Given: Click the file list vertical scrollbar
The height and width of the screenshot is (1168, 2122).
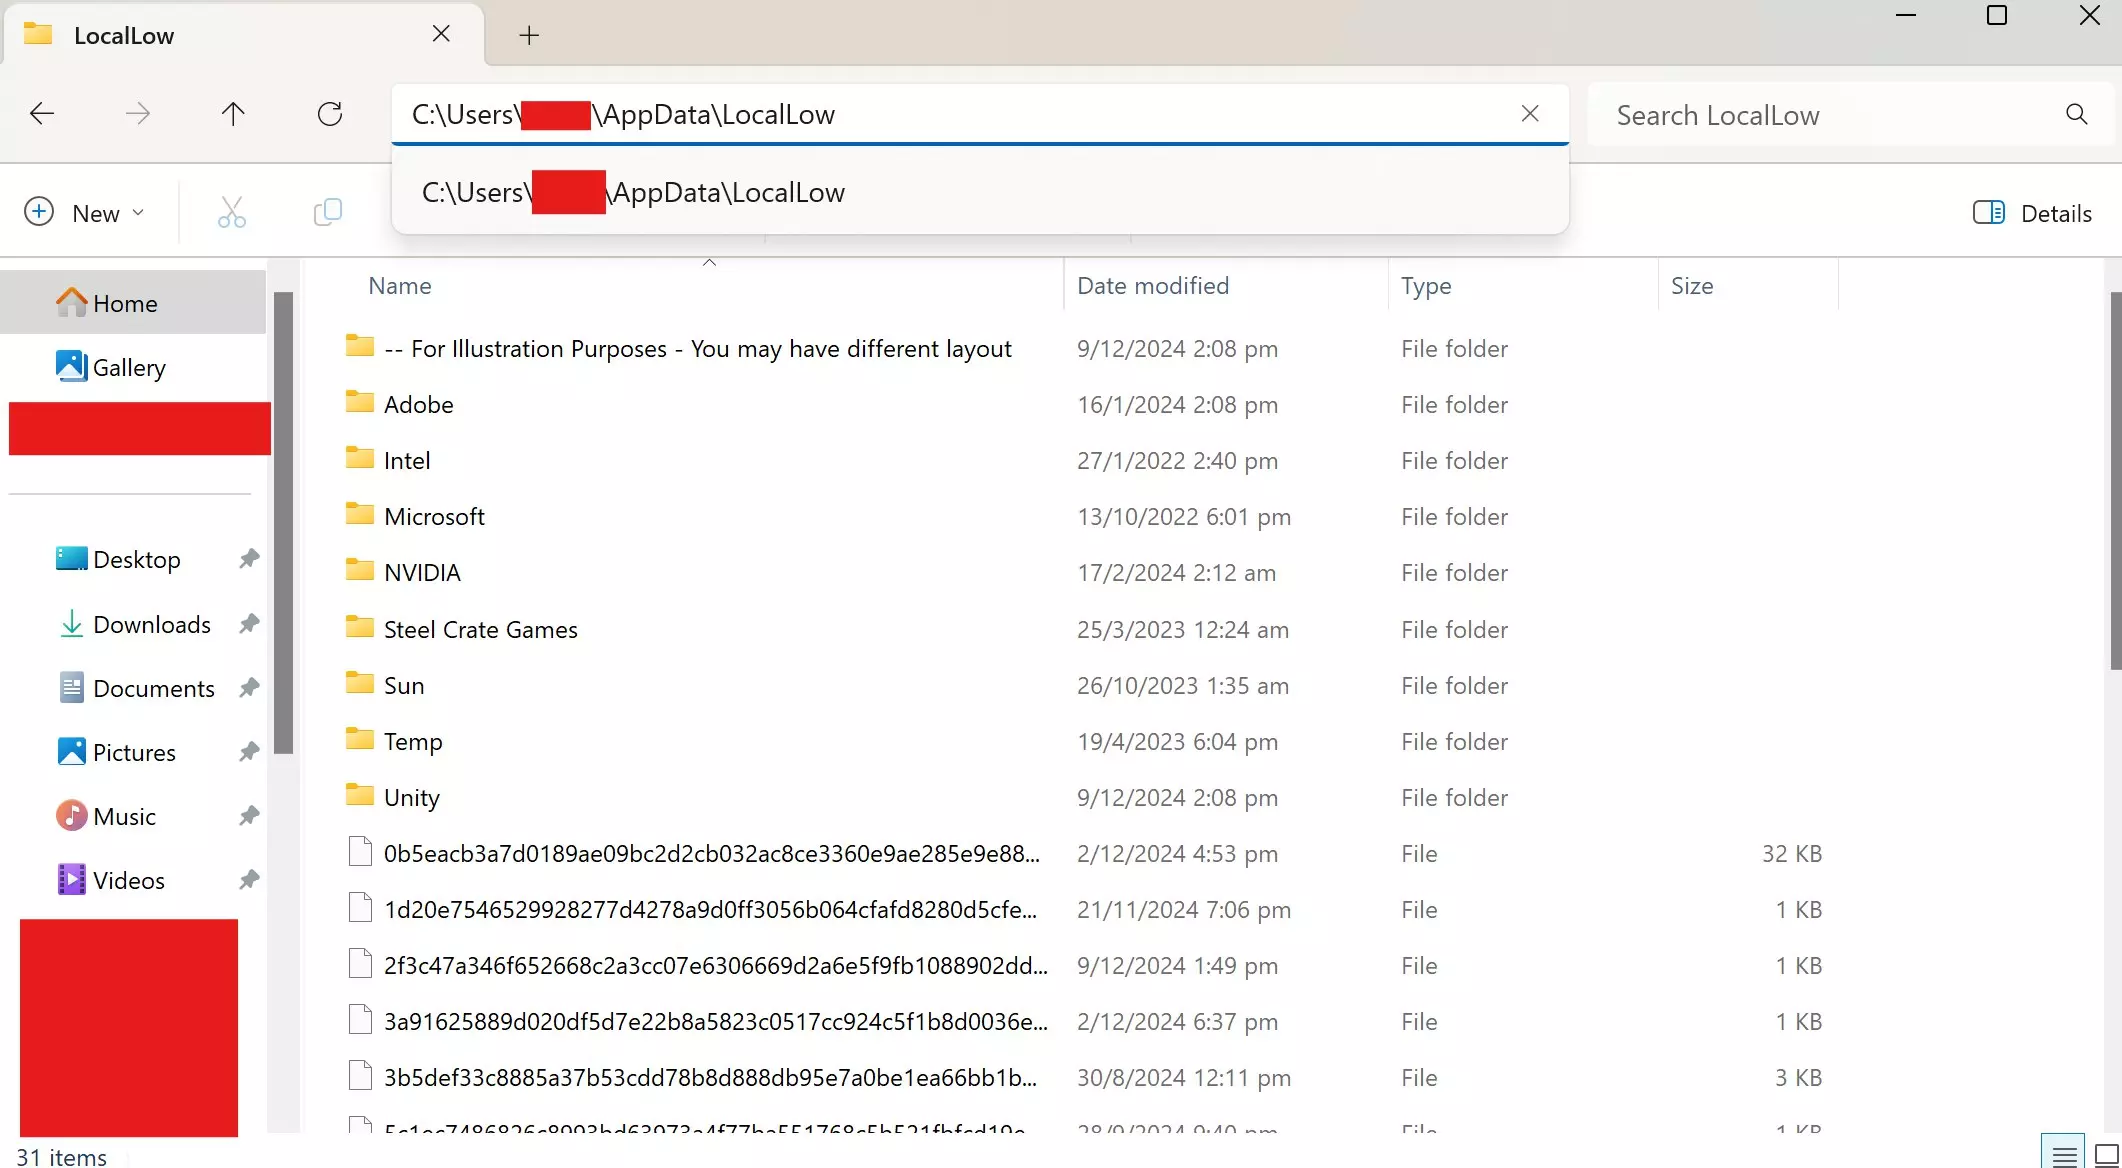Looking at the screenshot, I should [2114, 480].
